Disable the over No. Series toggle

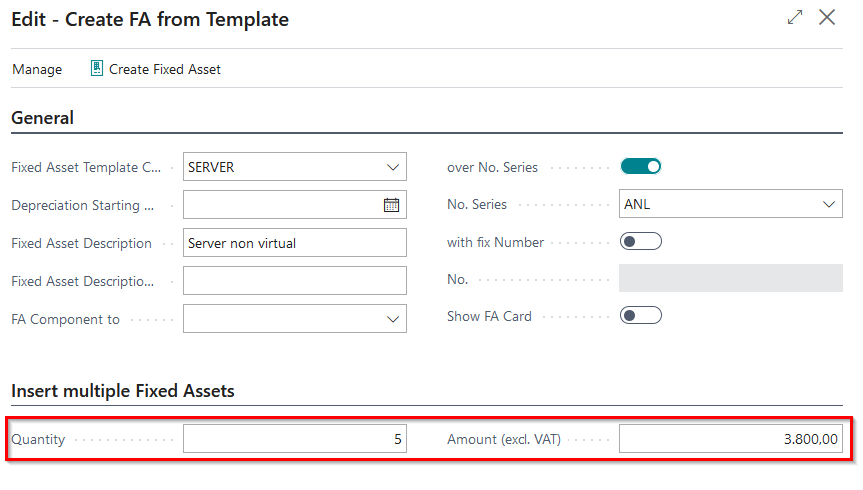point(641,166)
